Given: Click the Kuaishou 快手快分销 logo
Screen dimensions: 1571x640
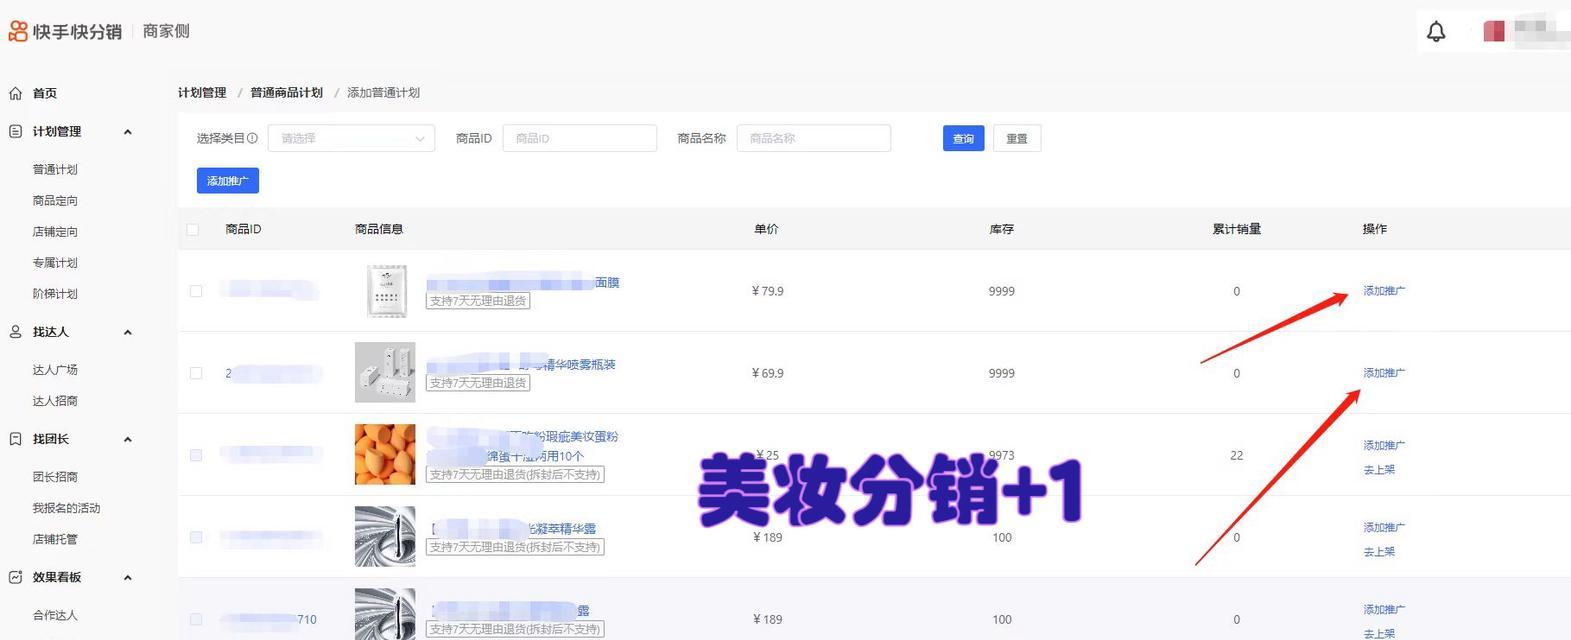Looking at the screenshot, I should 65,31.
